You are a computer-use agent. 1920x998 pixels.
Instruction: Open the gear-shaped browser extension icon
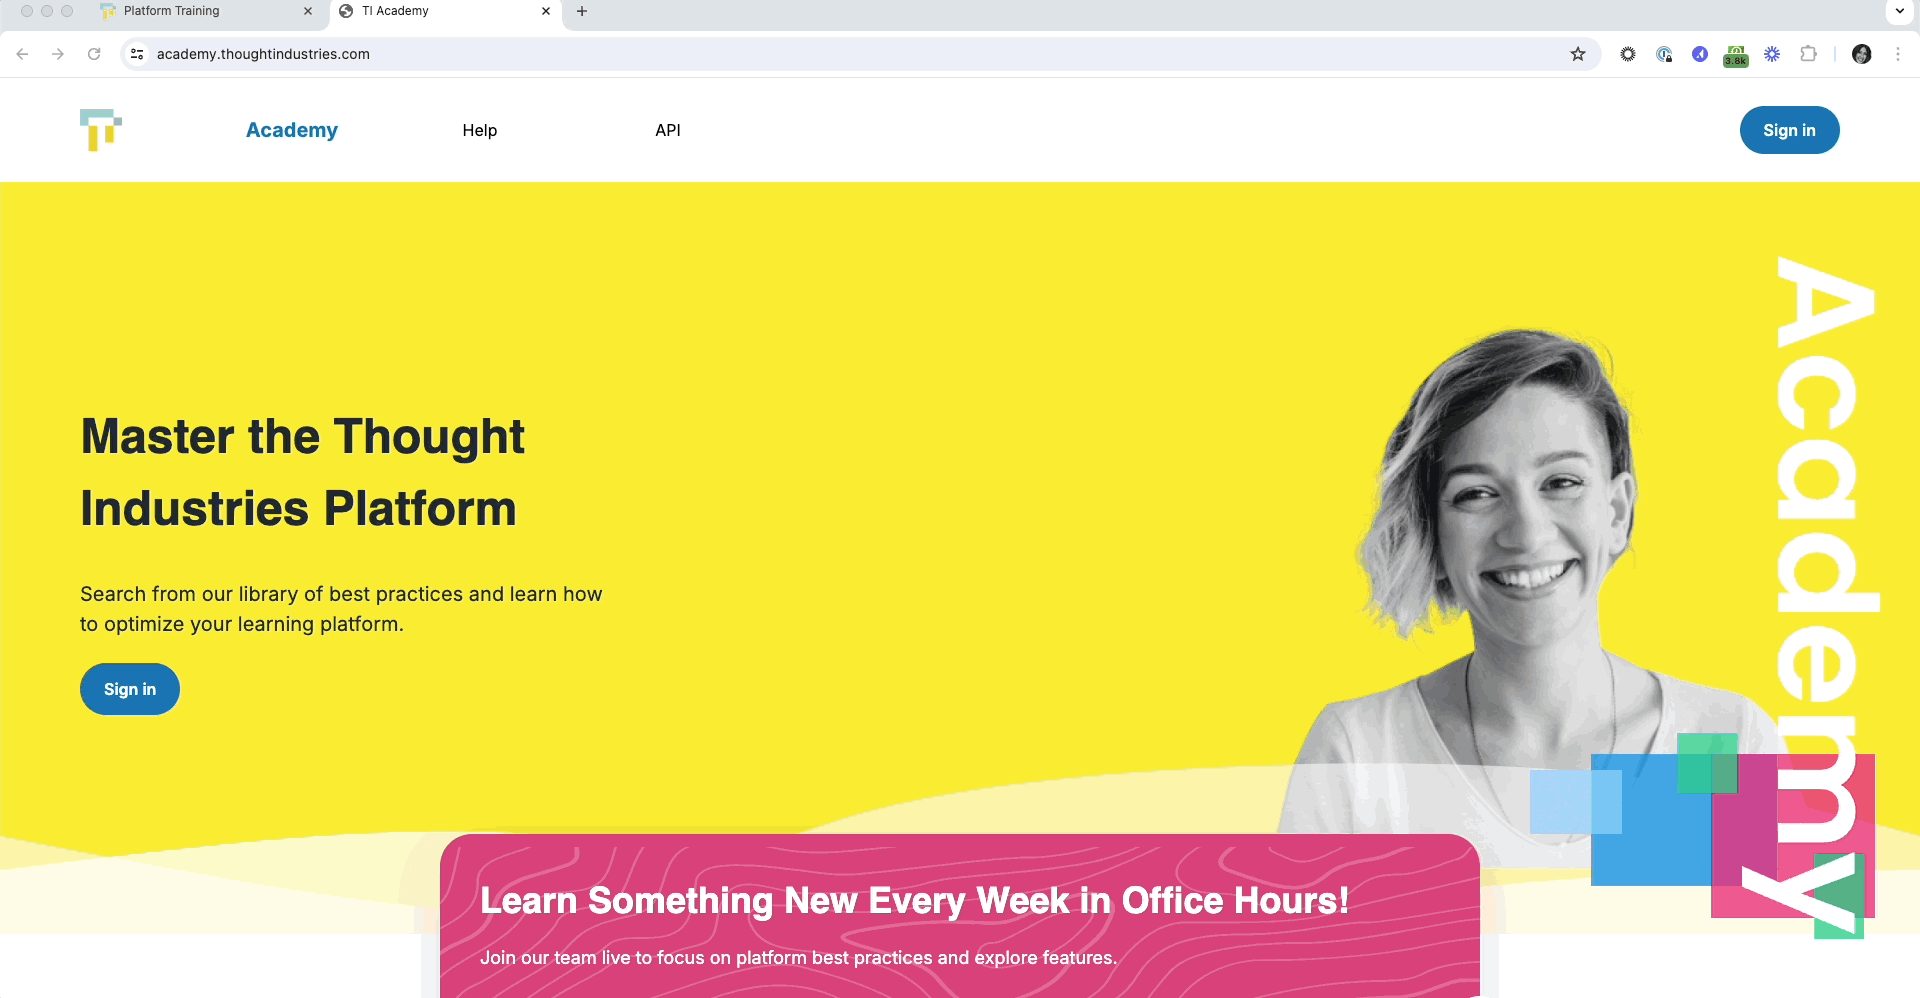[1628, 54]
